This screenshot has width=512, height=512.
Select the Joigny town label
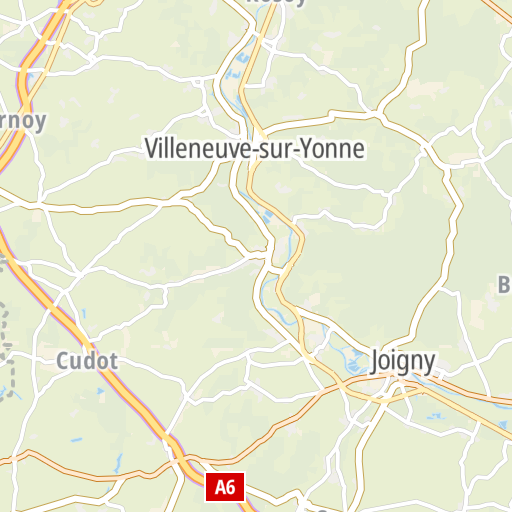pos(403,362)
